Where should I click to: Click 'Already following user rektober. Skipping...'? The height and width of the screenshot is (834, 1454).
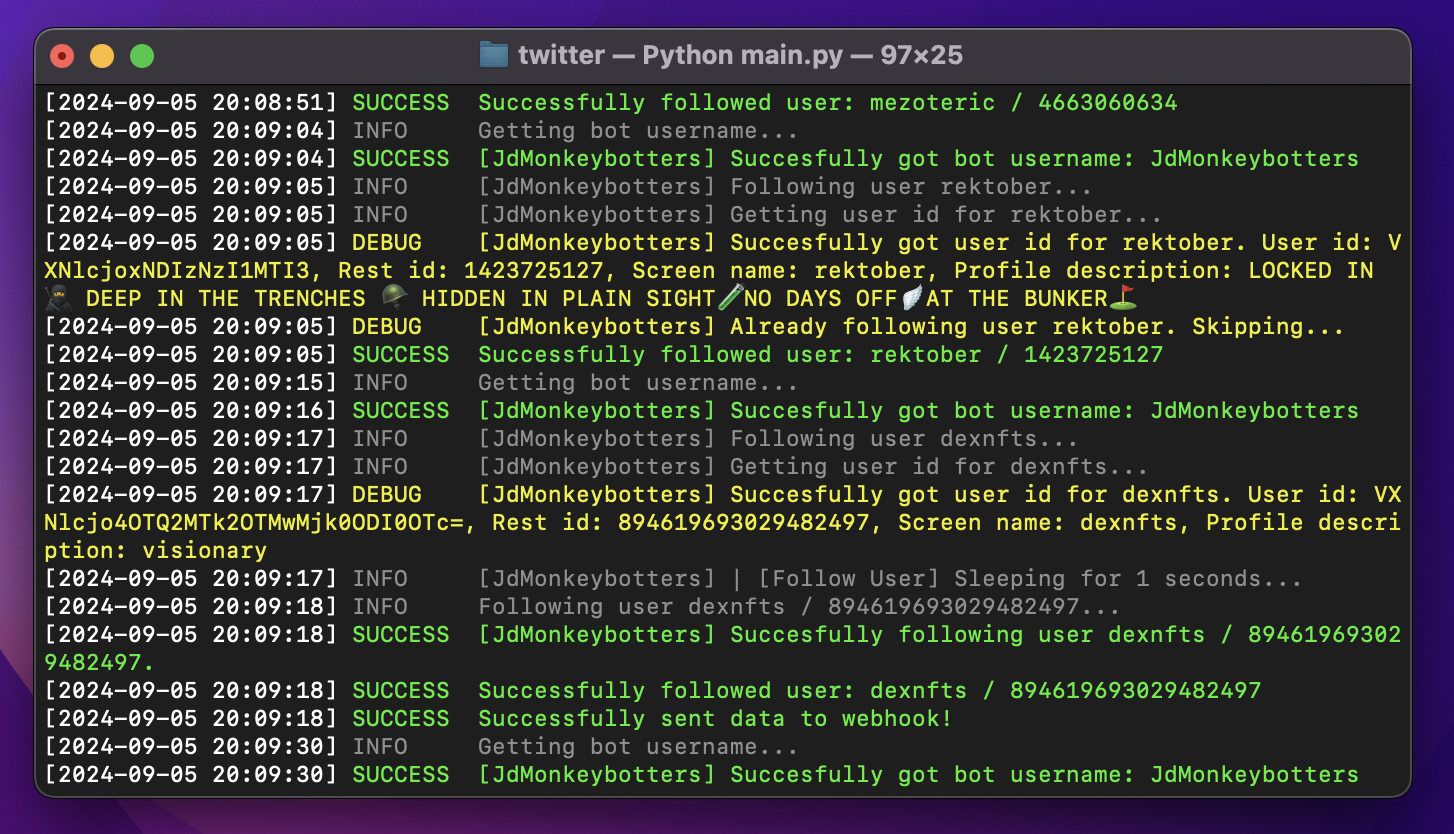(1037, 326)
